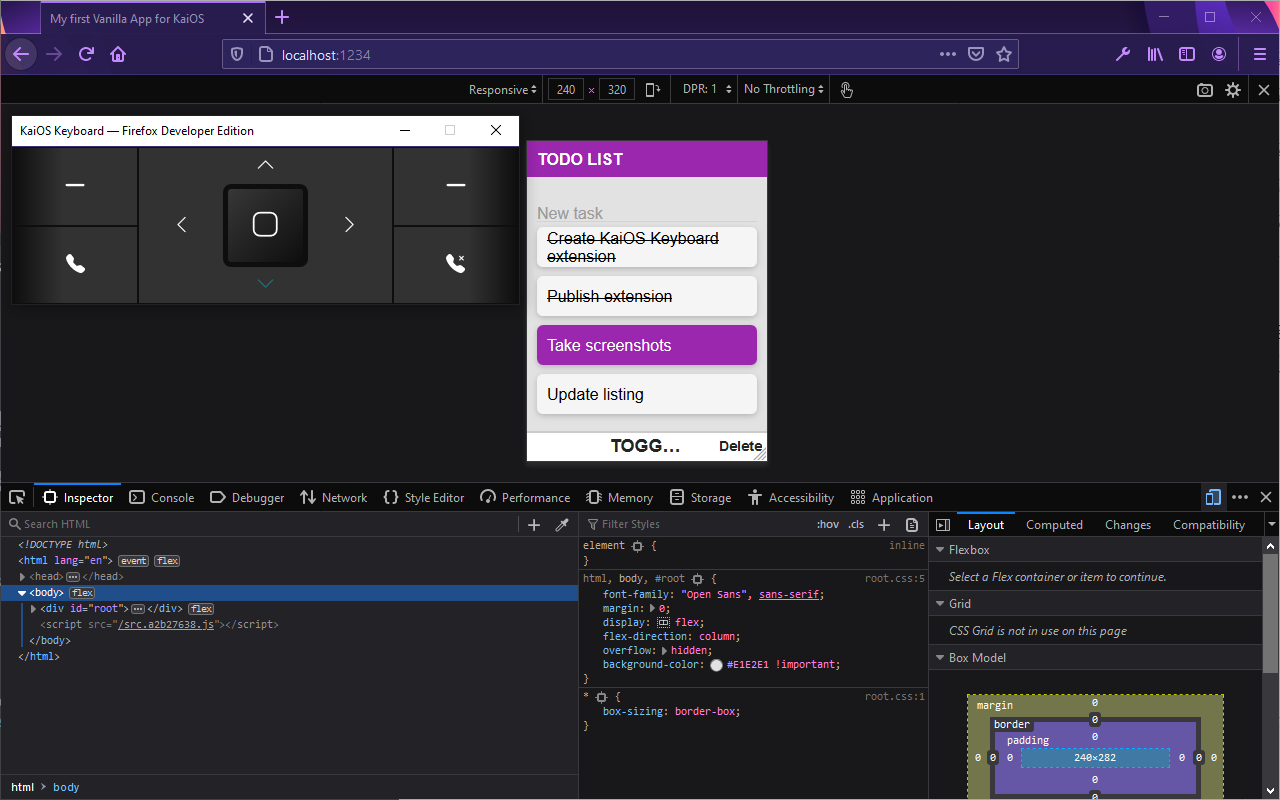Open the src.a2b27638.js script link

(x=166, y=624)
